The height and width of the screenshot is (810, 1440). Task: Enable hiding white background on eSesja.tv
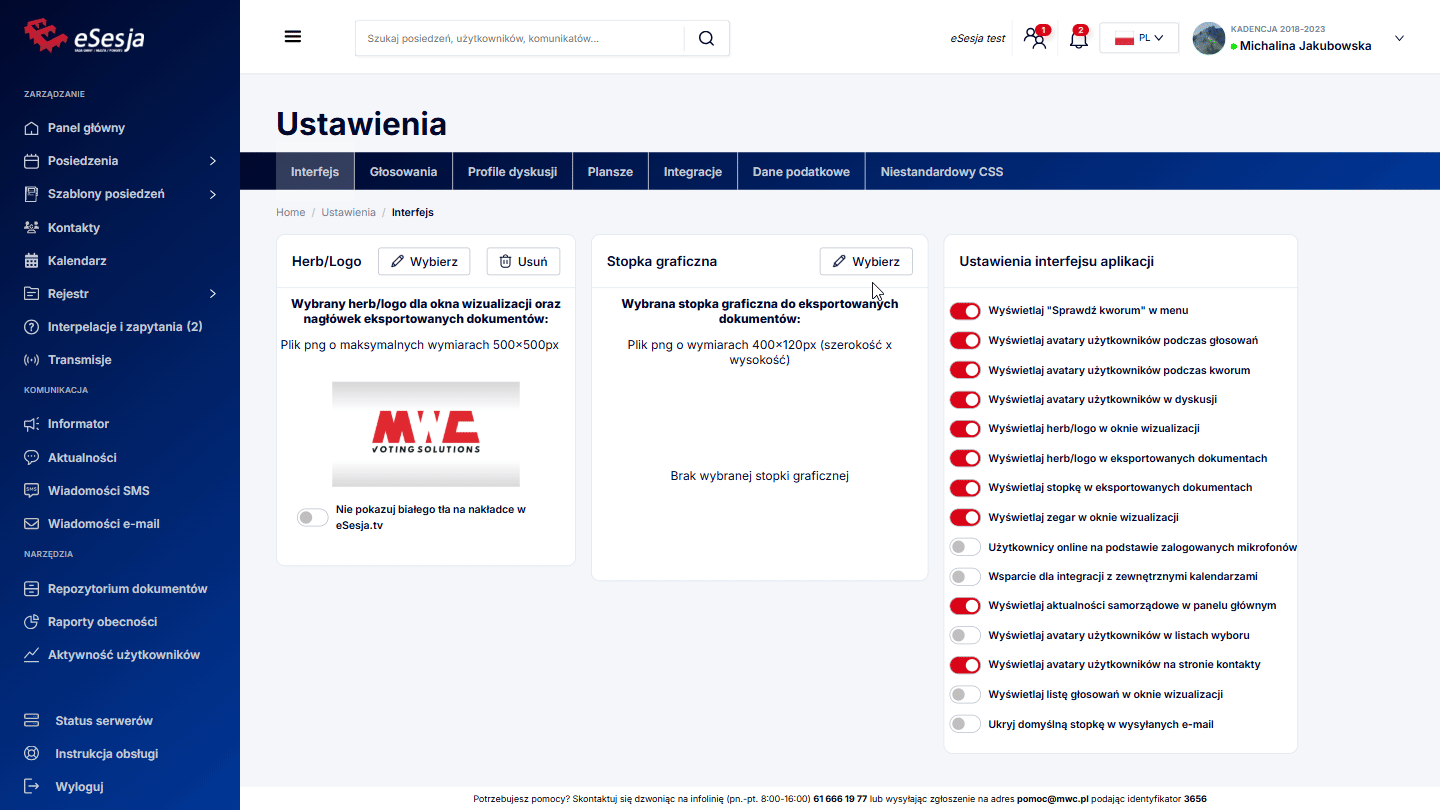tap(313, 517)
